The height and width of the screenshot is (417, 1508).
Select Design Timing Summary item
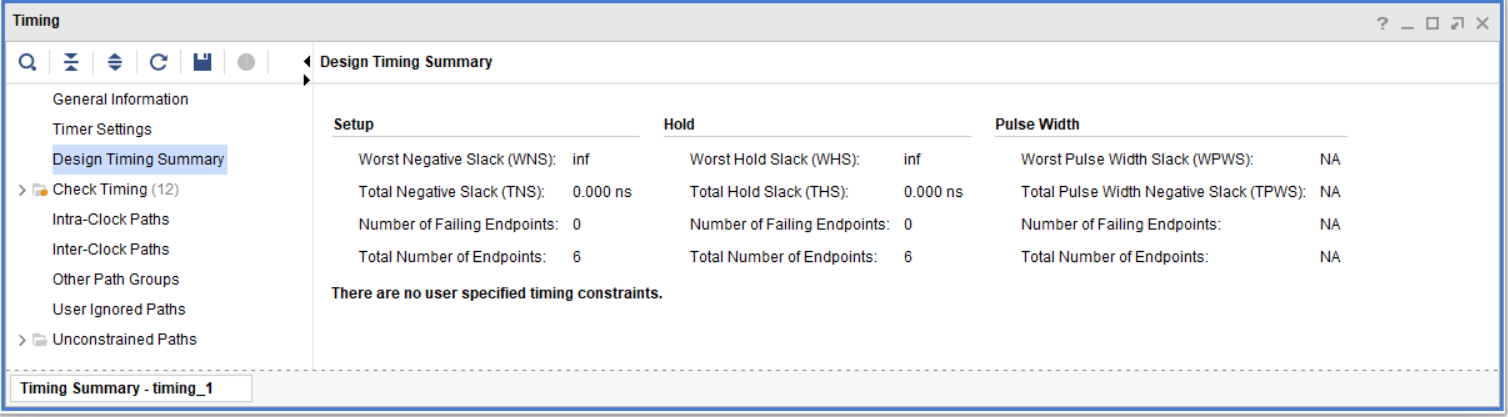pyautogui.click(x=138, y=159)
